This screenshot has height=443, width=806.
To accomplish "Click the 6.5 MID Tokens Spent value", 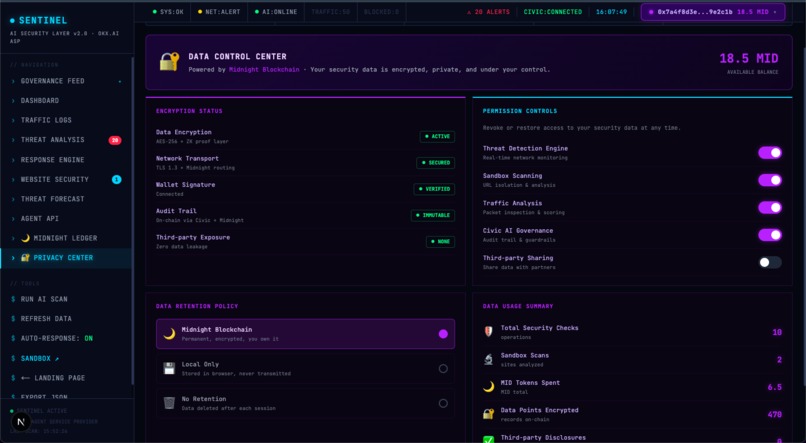I will click(775, 387).
